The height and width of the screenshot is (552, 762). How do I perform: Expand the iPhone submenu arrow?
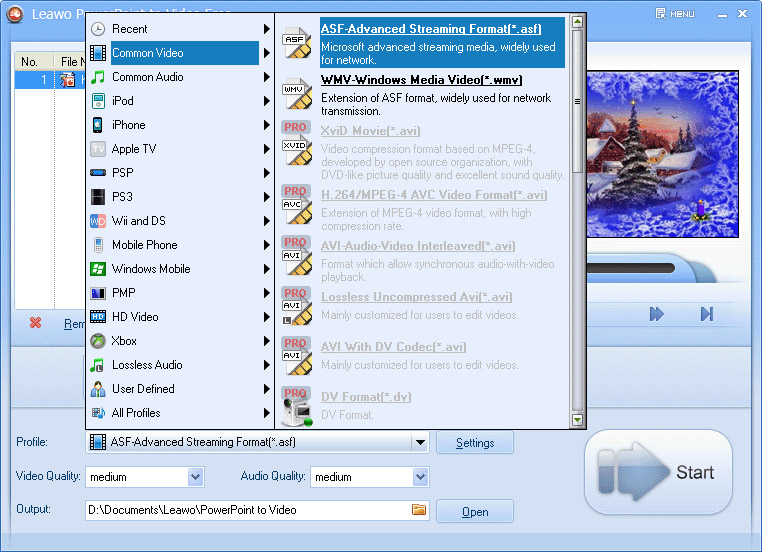pyautogui.click(x=266, y=125)
